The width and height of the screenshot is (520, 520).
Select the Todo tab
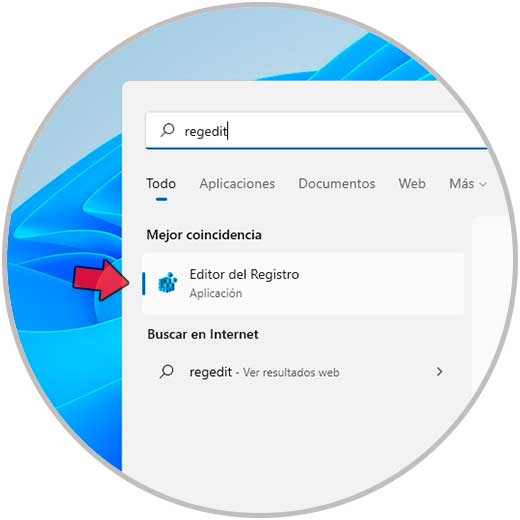click(x=161, y=184)
